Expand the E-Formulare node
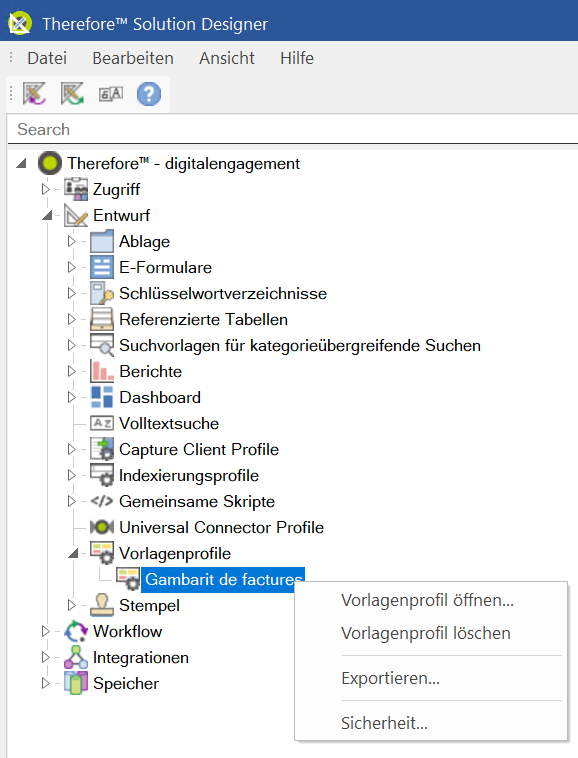 72,267
